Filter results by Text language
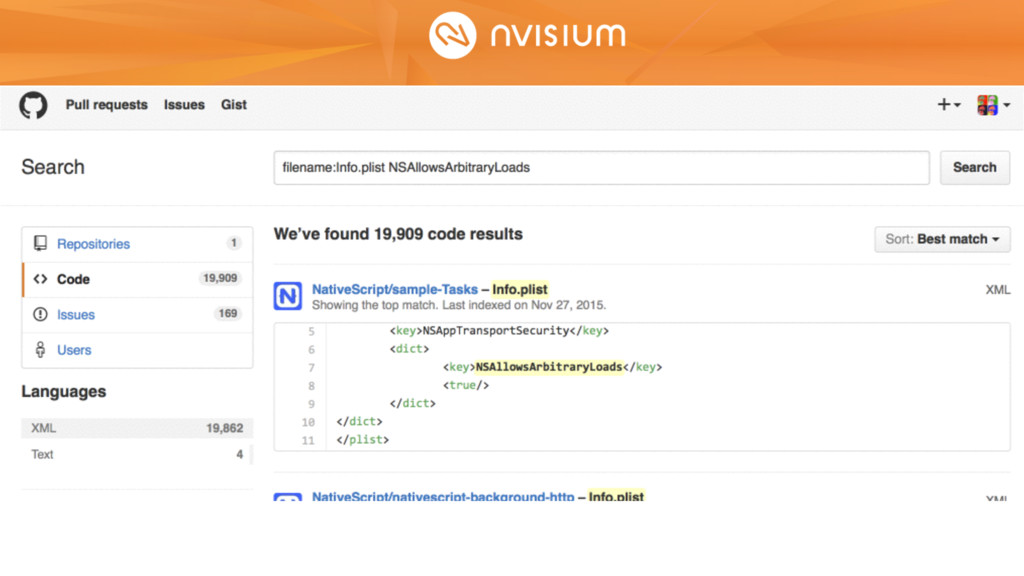Image resolution: width=1024 pixels, height=576 pixels. tap(137, 455)
